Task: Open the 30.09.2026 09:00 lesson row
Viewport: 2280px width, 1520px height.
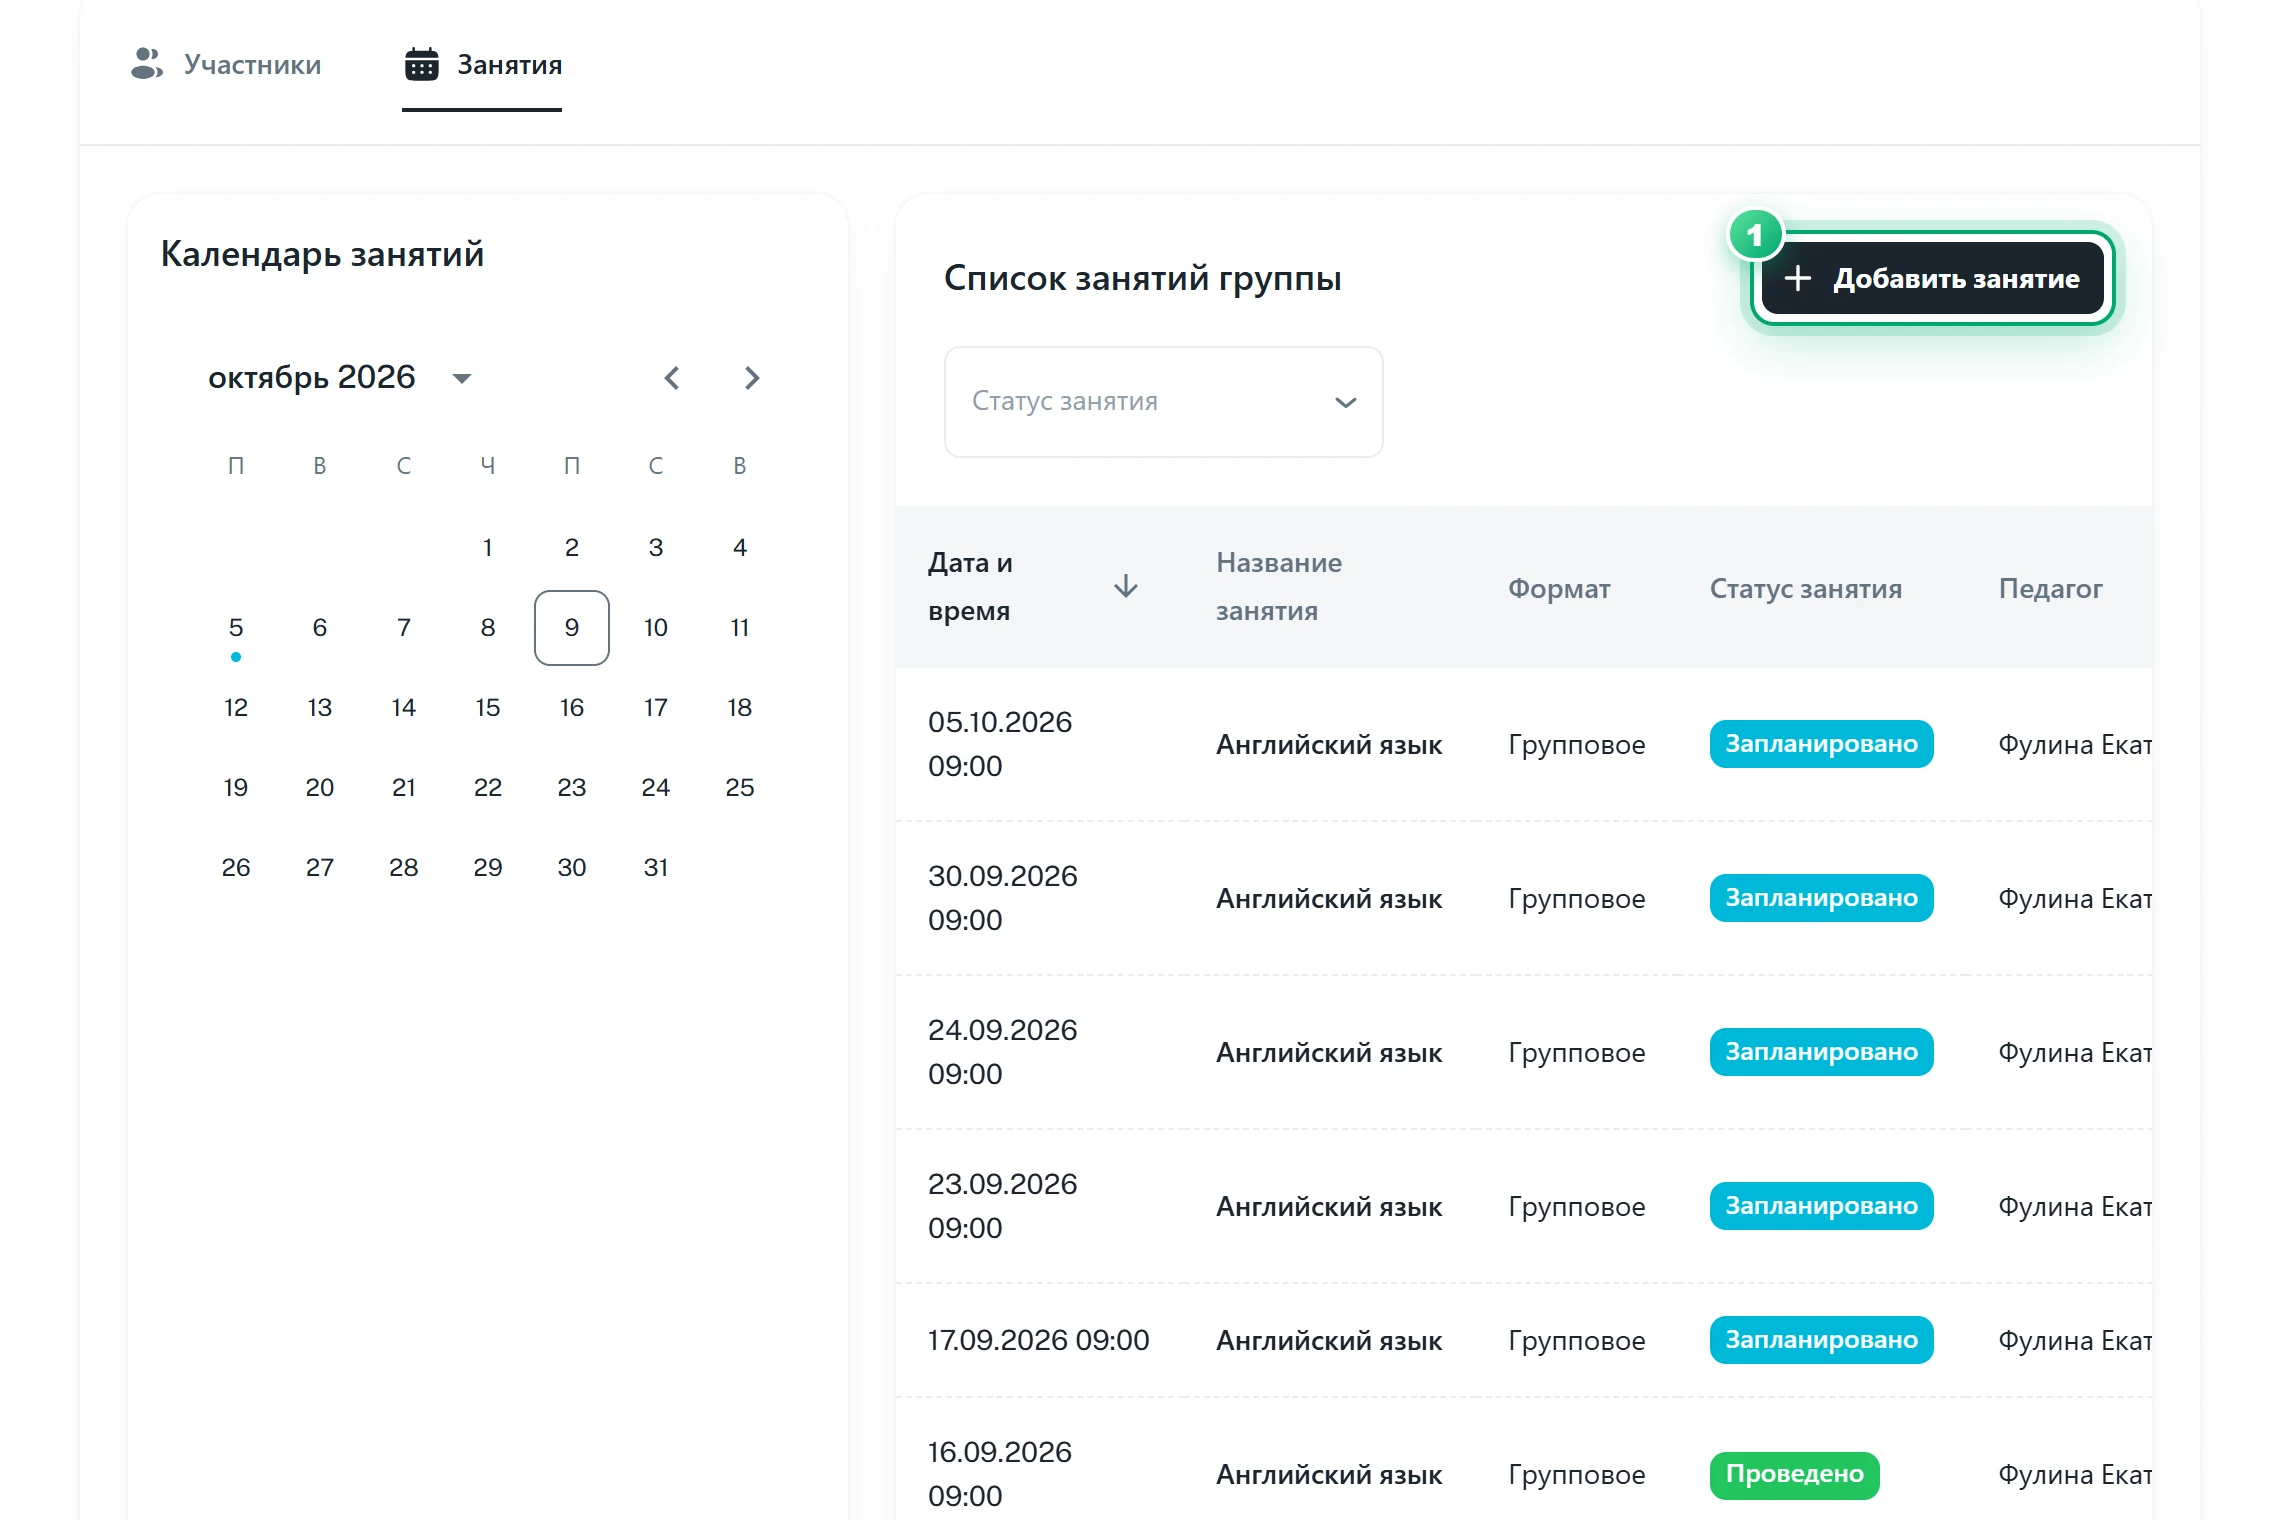Action: [x=1524, y=898]
